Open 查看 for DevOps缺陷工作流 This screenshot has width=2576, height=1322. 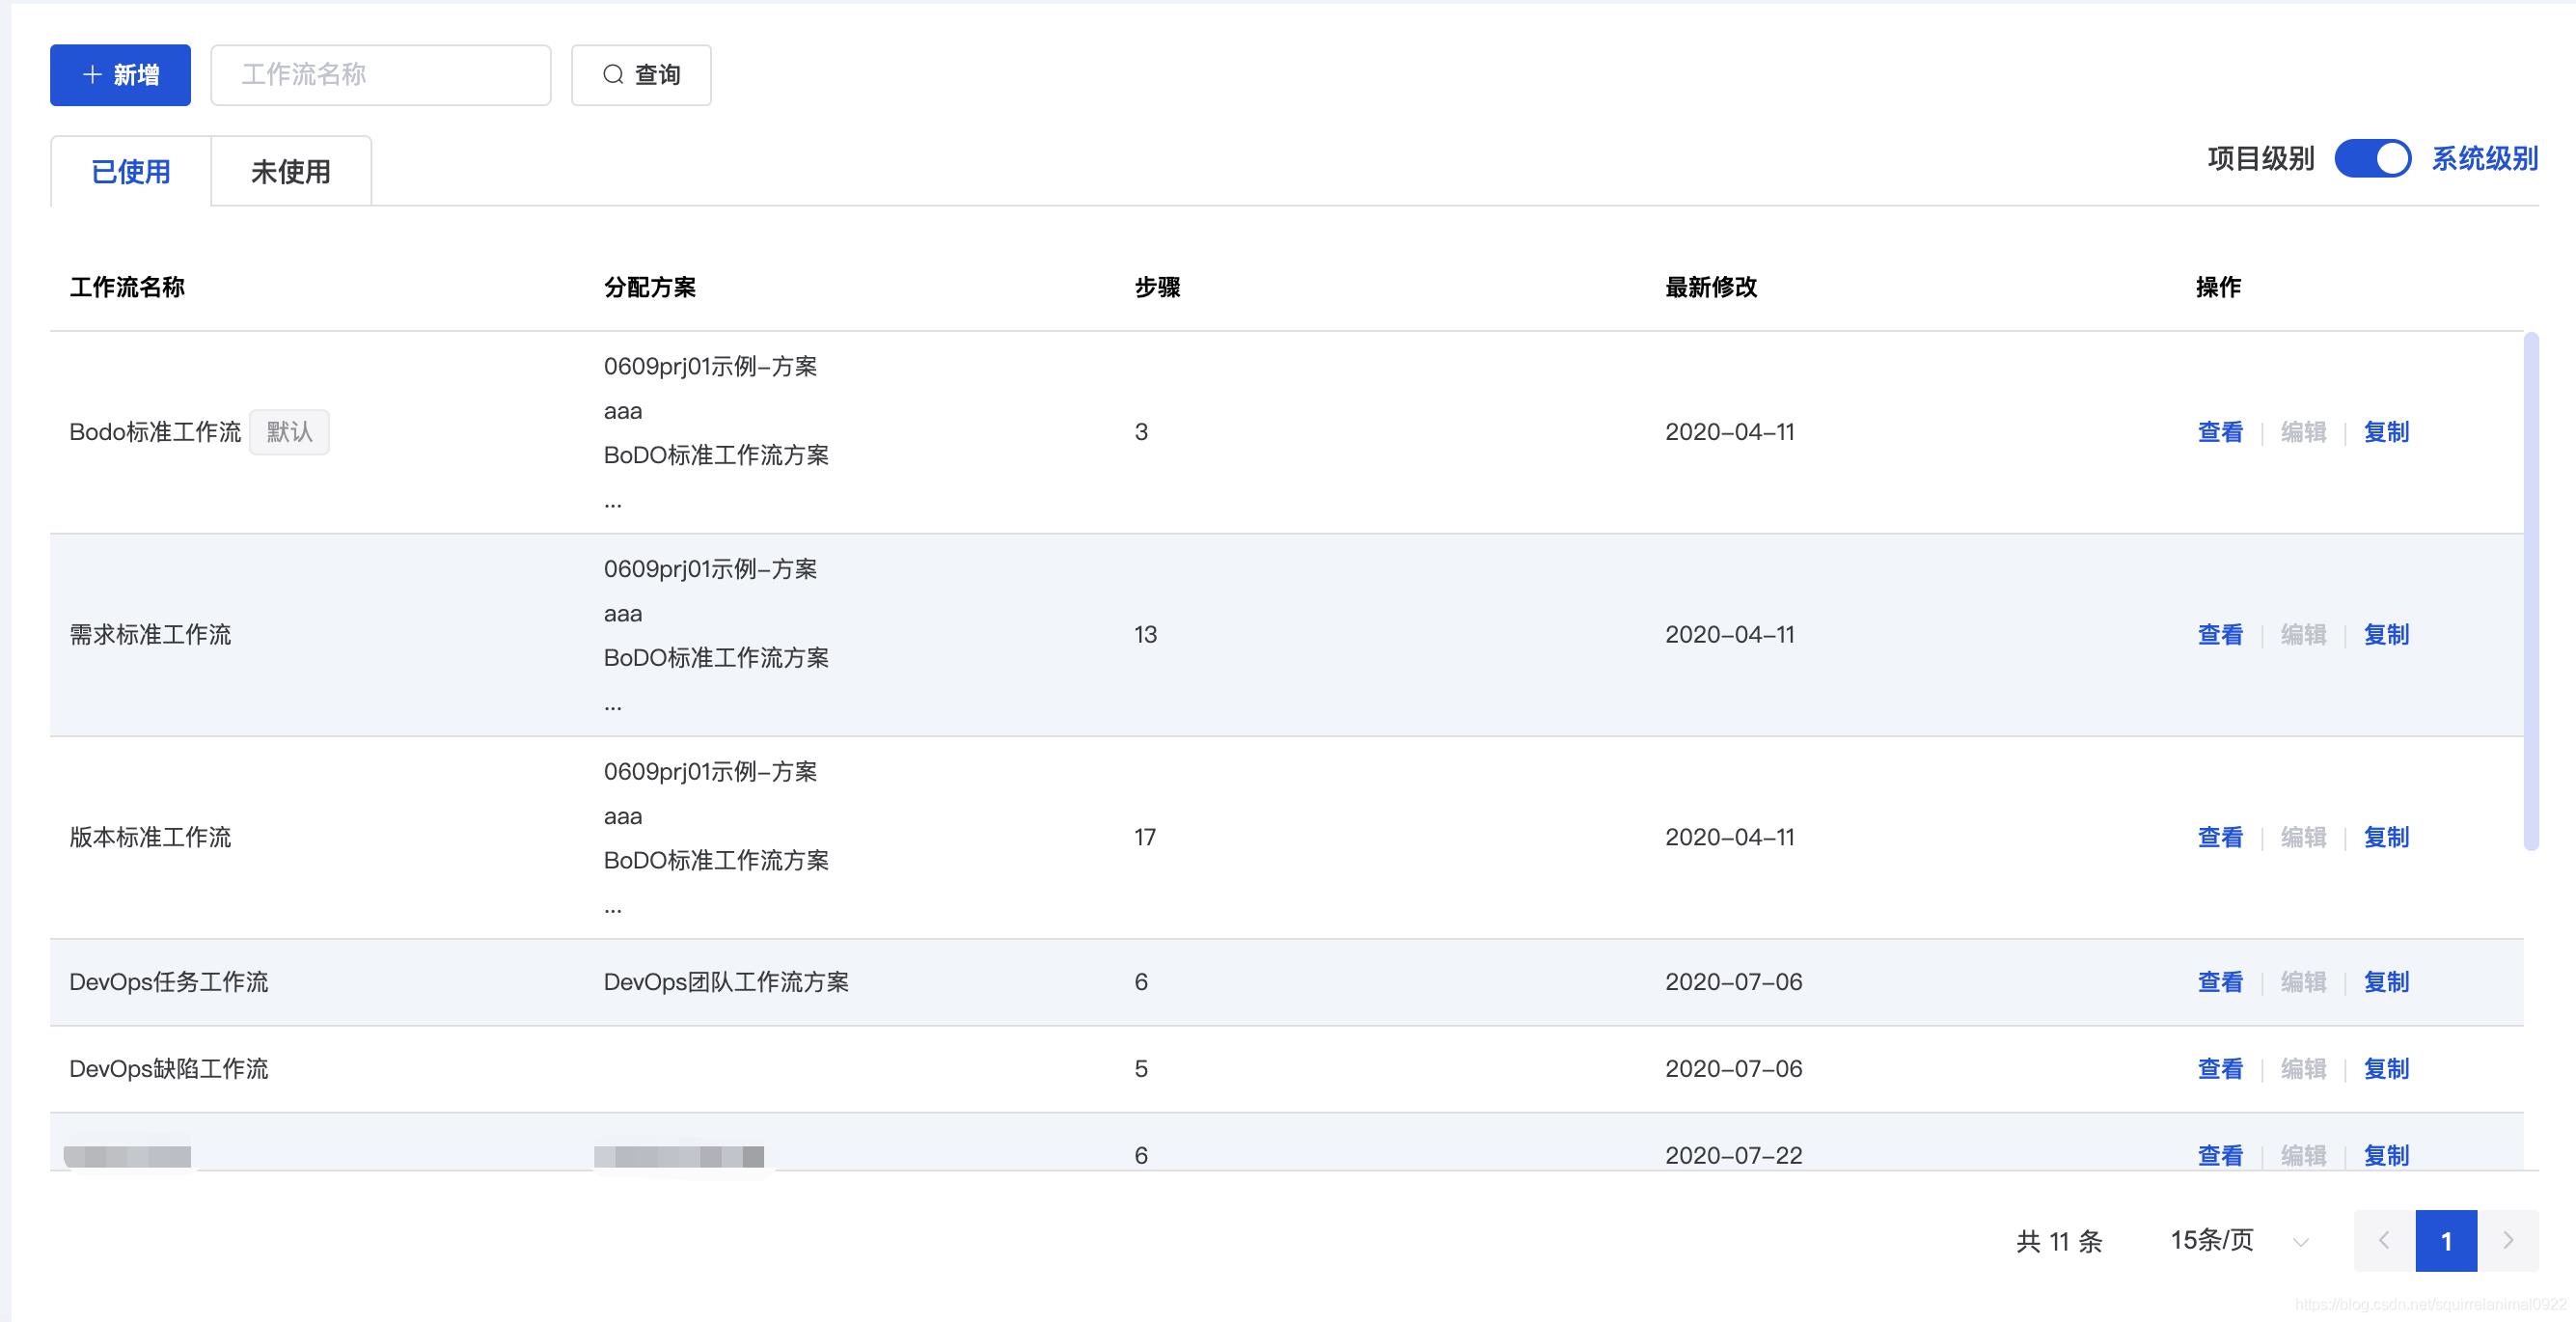tap(2220, 1069)
